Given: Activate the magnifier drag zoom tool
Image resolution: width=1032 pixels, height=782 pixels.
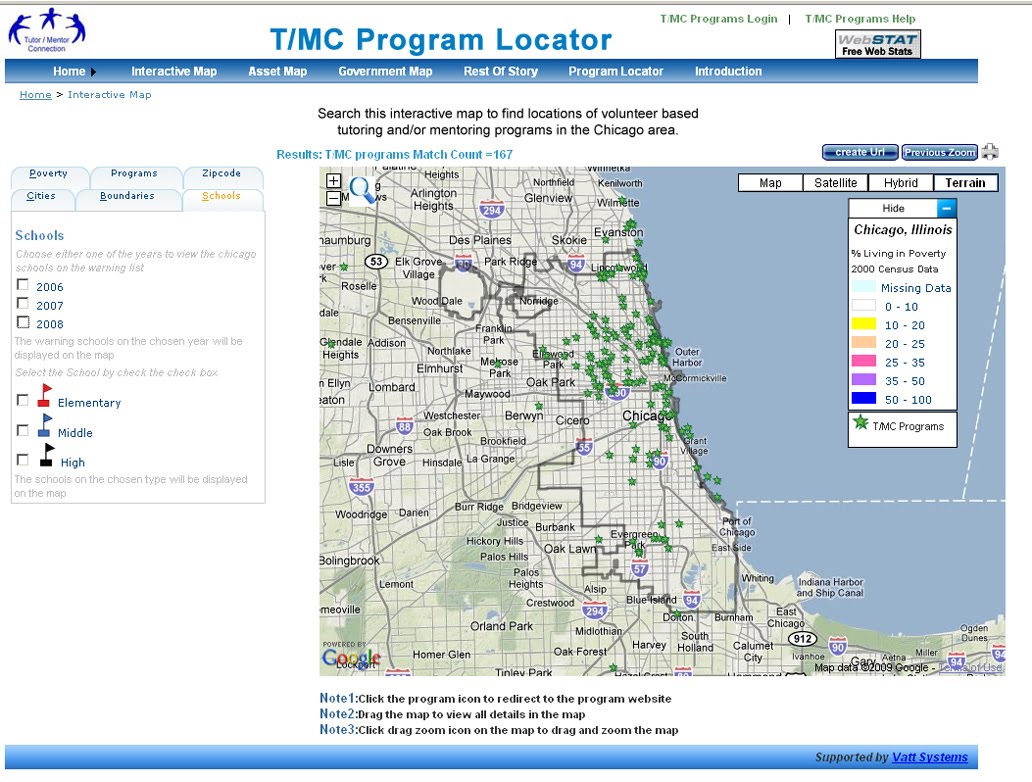Looking at the screenshot, I should coord(361,190).
